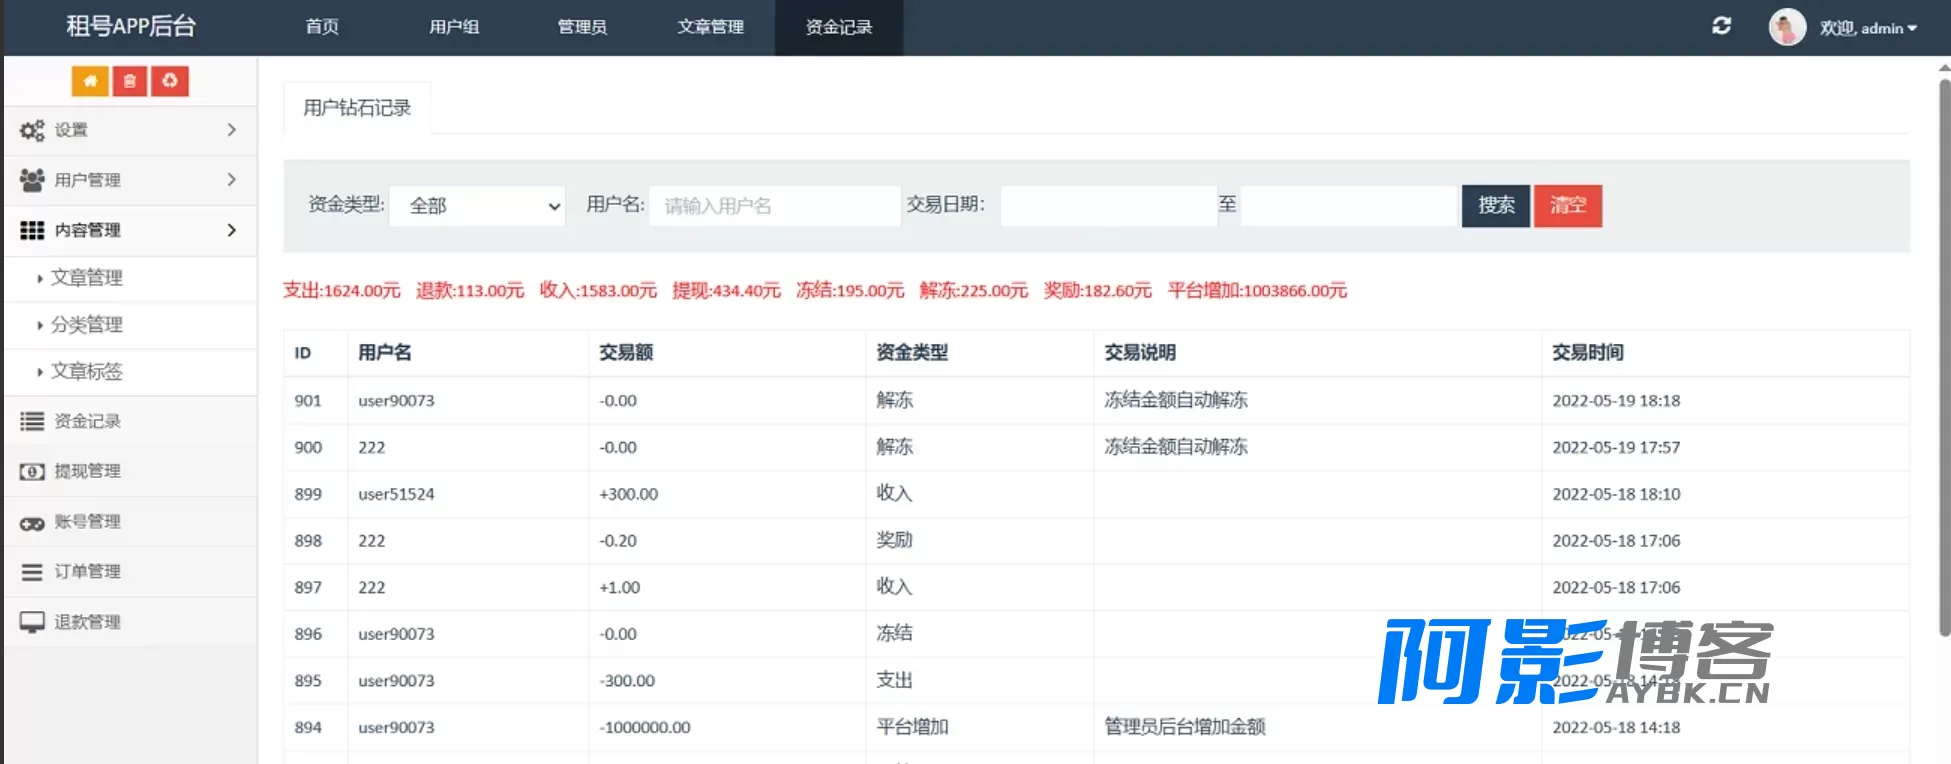Screen dimensions: 1951x764
Task: Select the 用户组 top navigation item
Action: pos(454,27)
